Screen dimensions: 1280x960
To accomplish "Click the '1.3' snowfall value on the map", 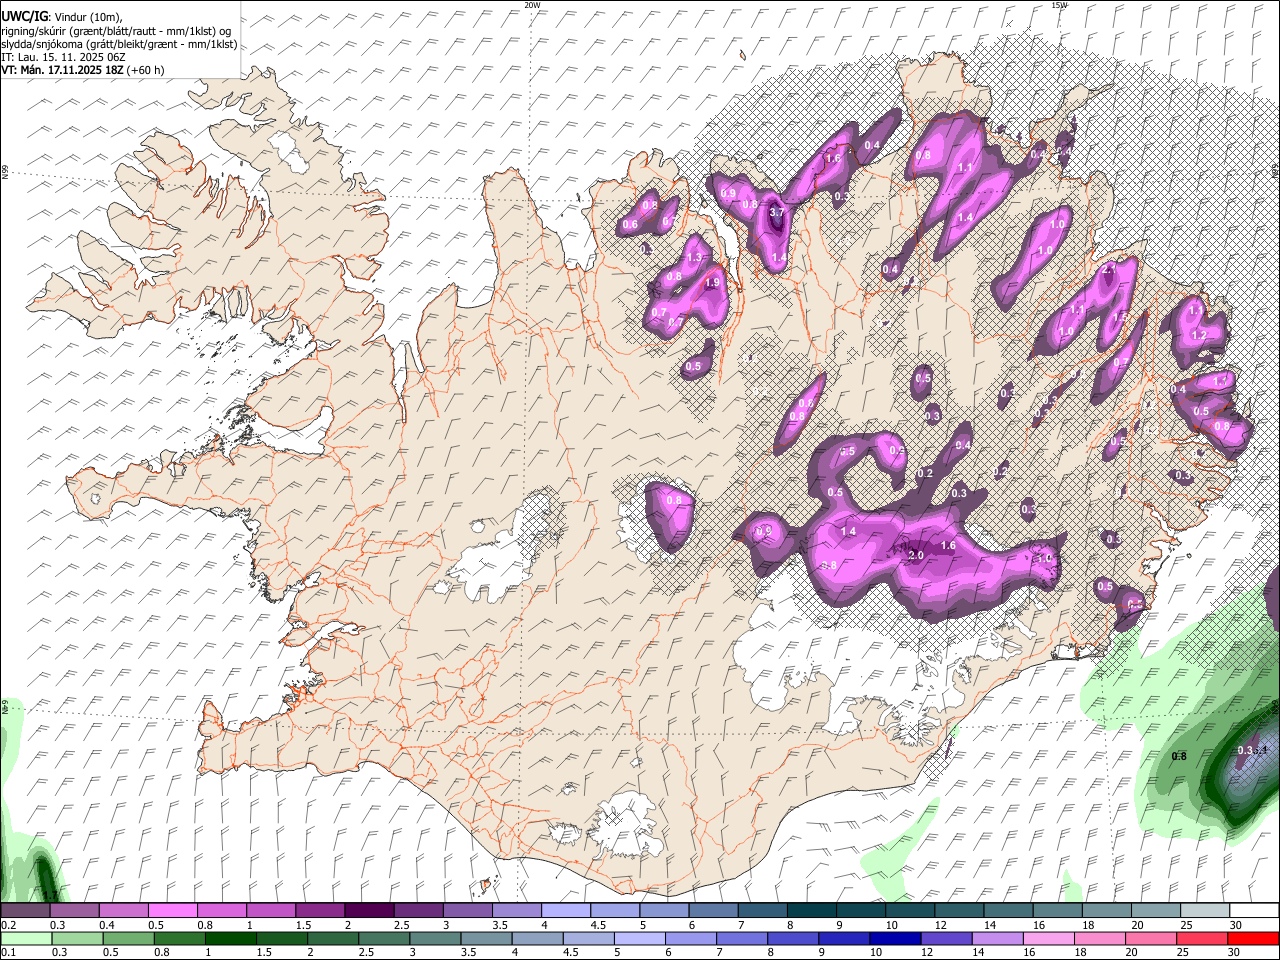I will coord(694,258).
